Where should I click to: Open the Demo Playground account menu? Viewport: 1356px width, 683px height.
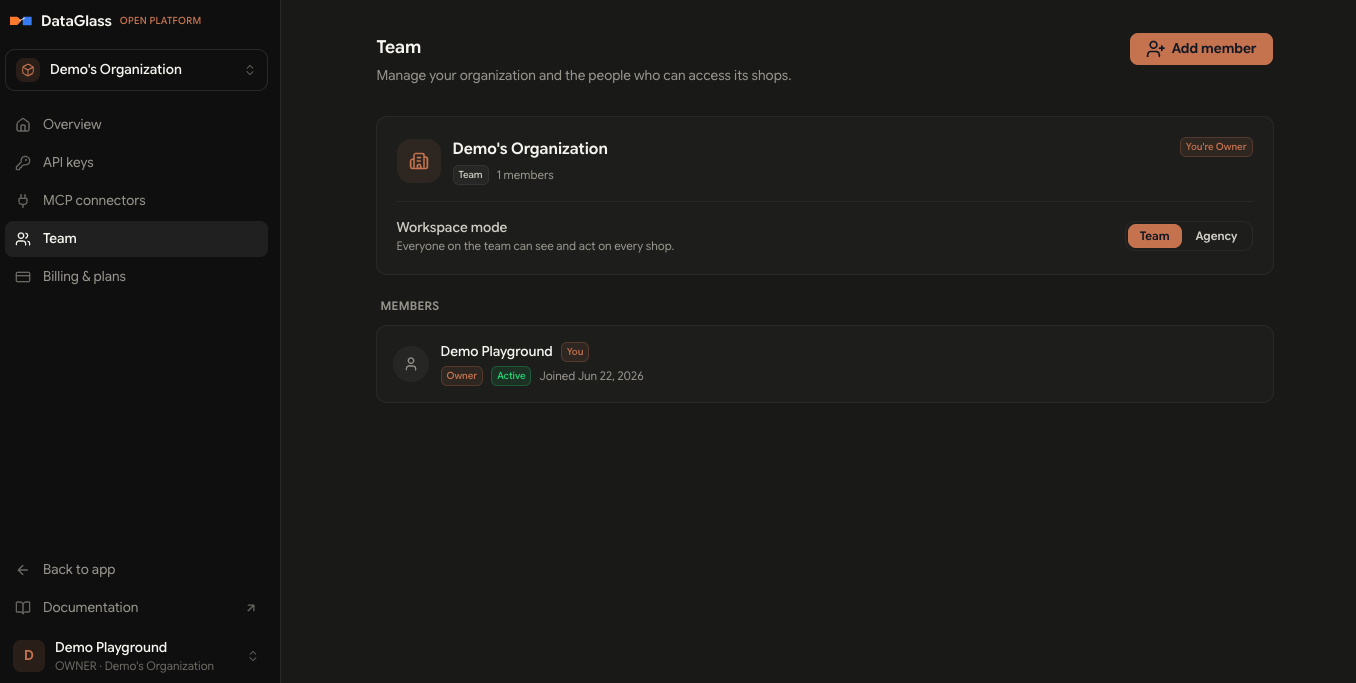point(137,656)
